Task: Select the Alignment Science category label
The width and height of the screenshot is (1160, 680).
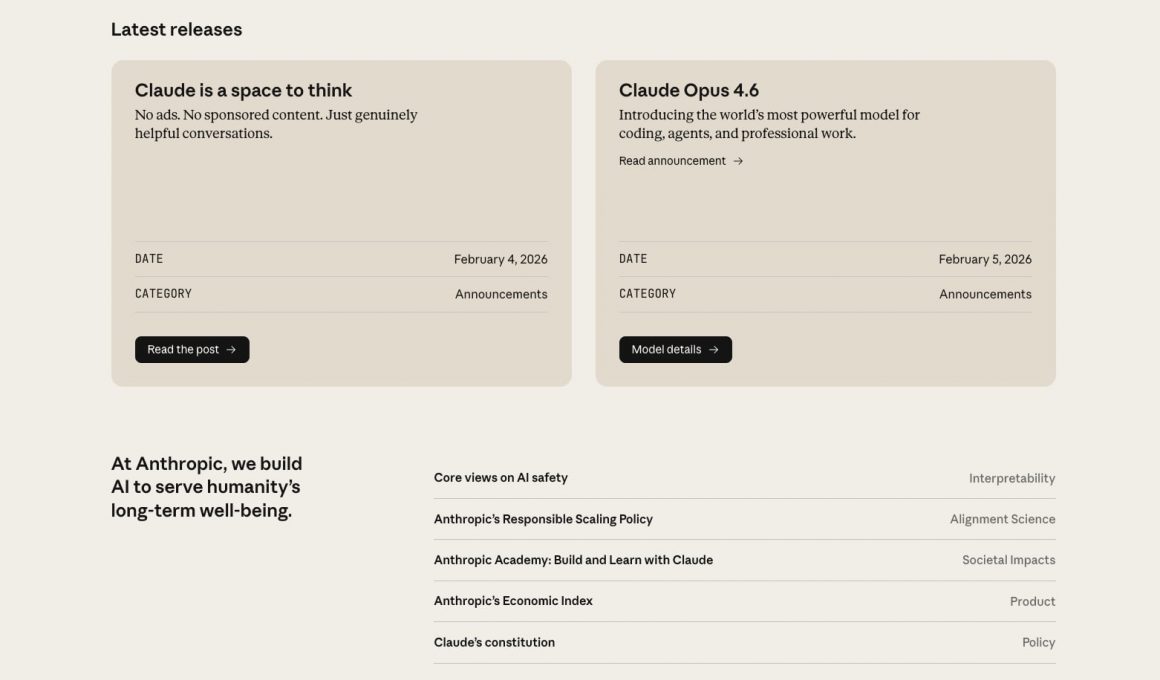Action: pos(1002,520)
